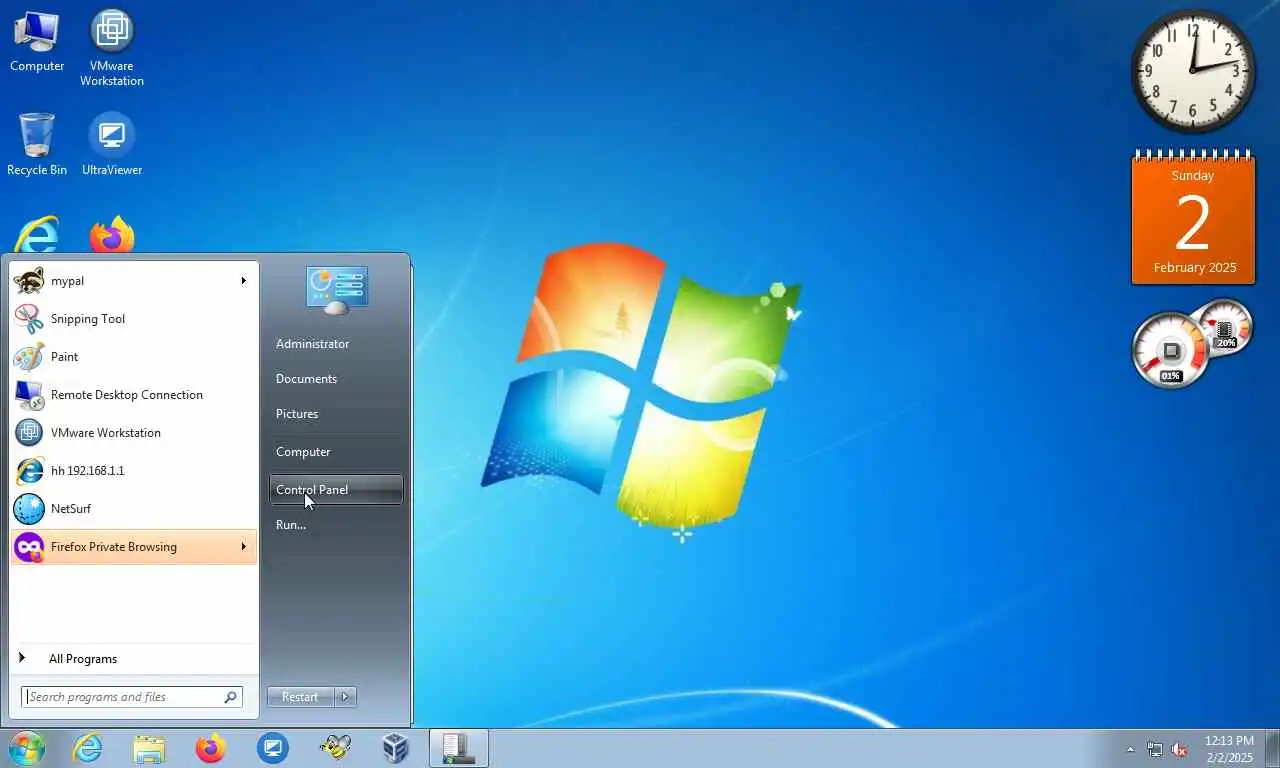Click the network tray icon
Screen dimensions: 1280x768
coord(1155,749)
